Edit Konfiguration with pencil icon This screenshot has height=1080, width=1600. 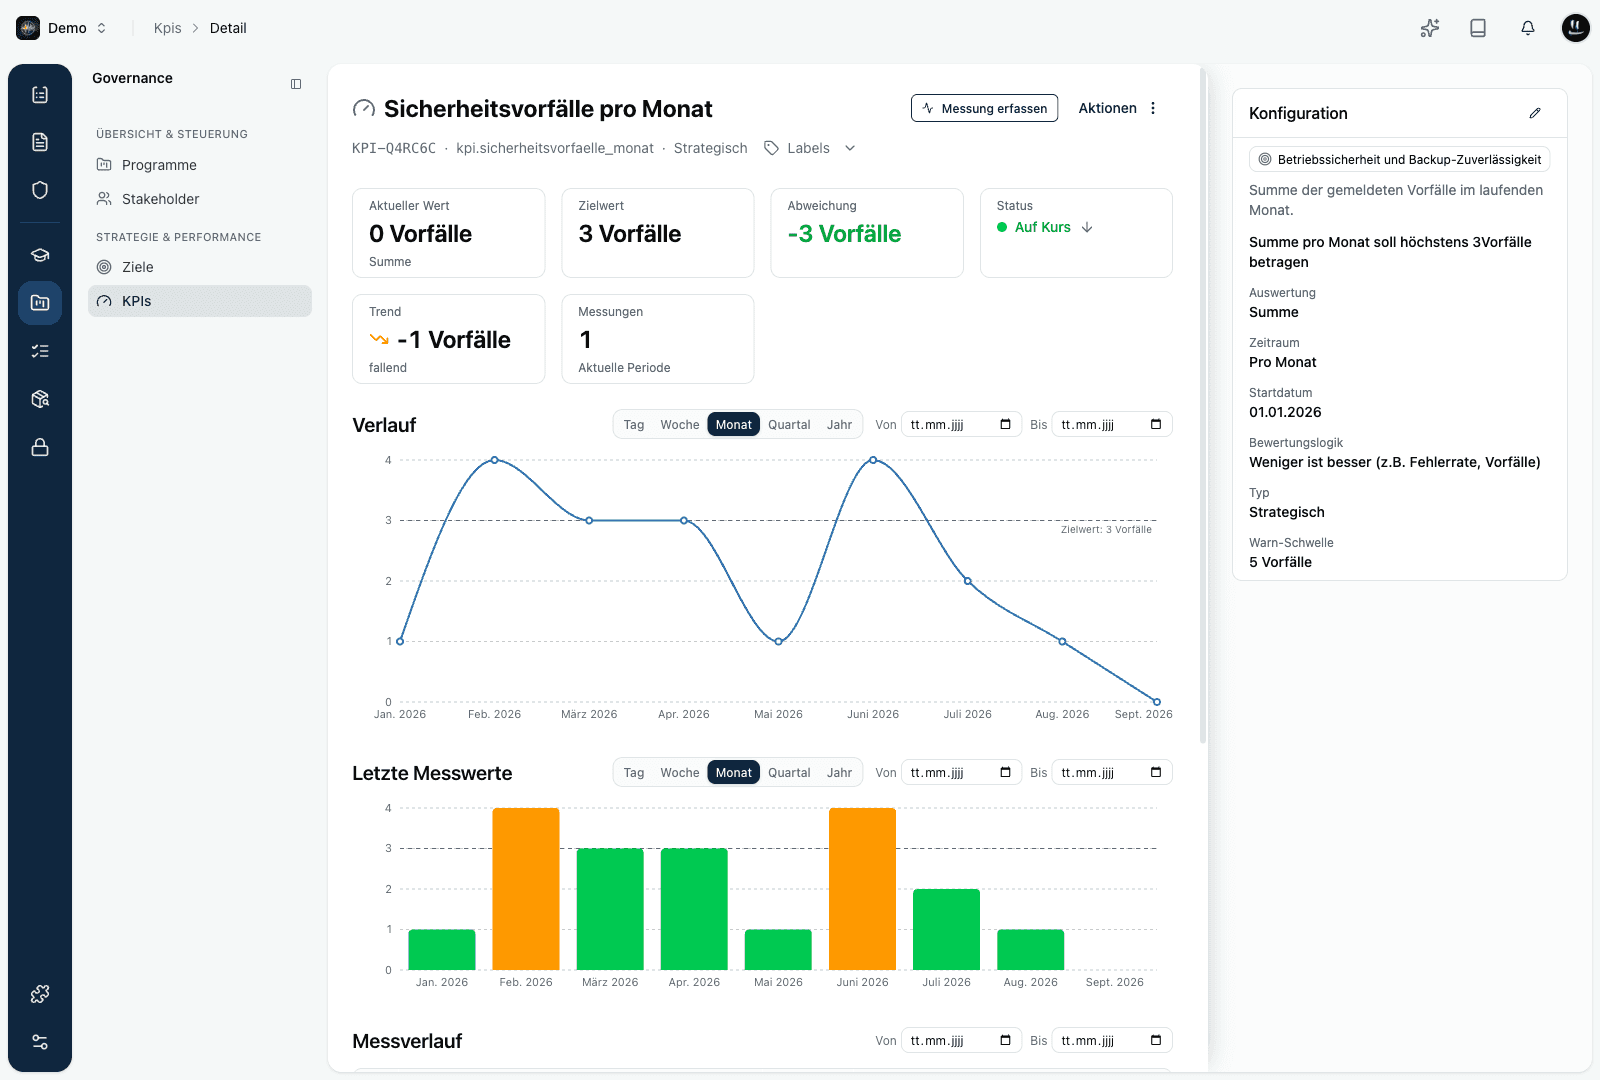point(1535,113)
